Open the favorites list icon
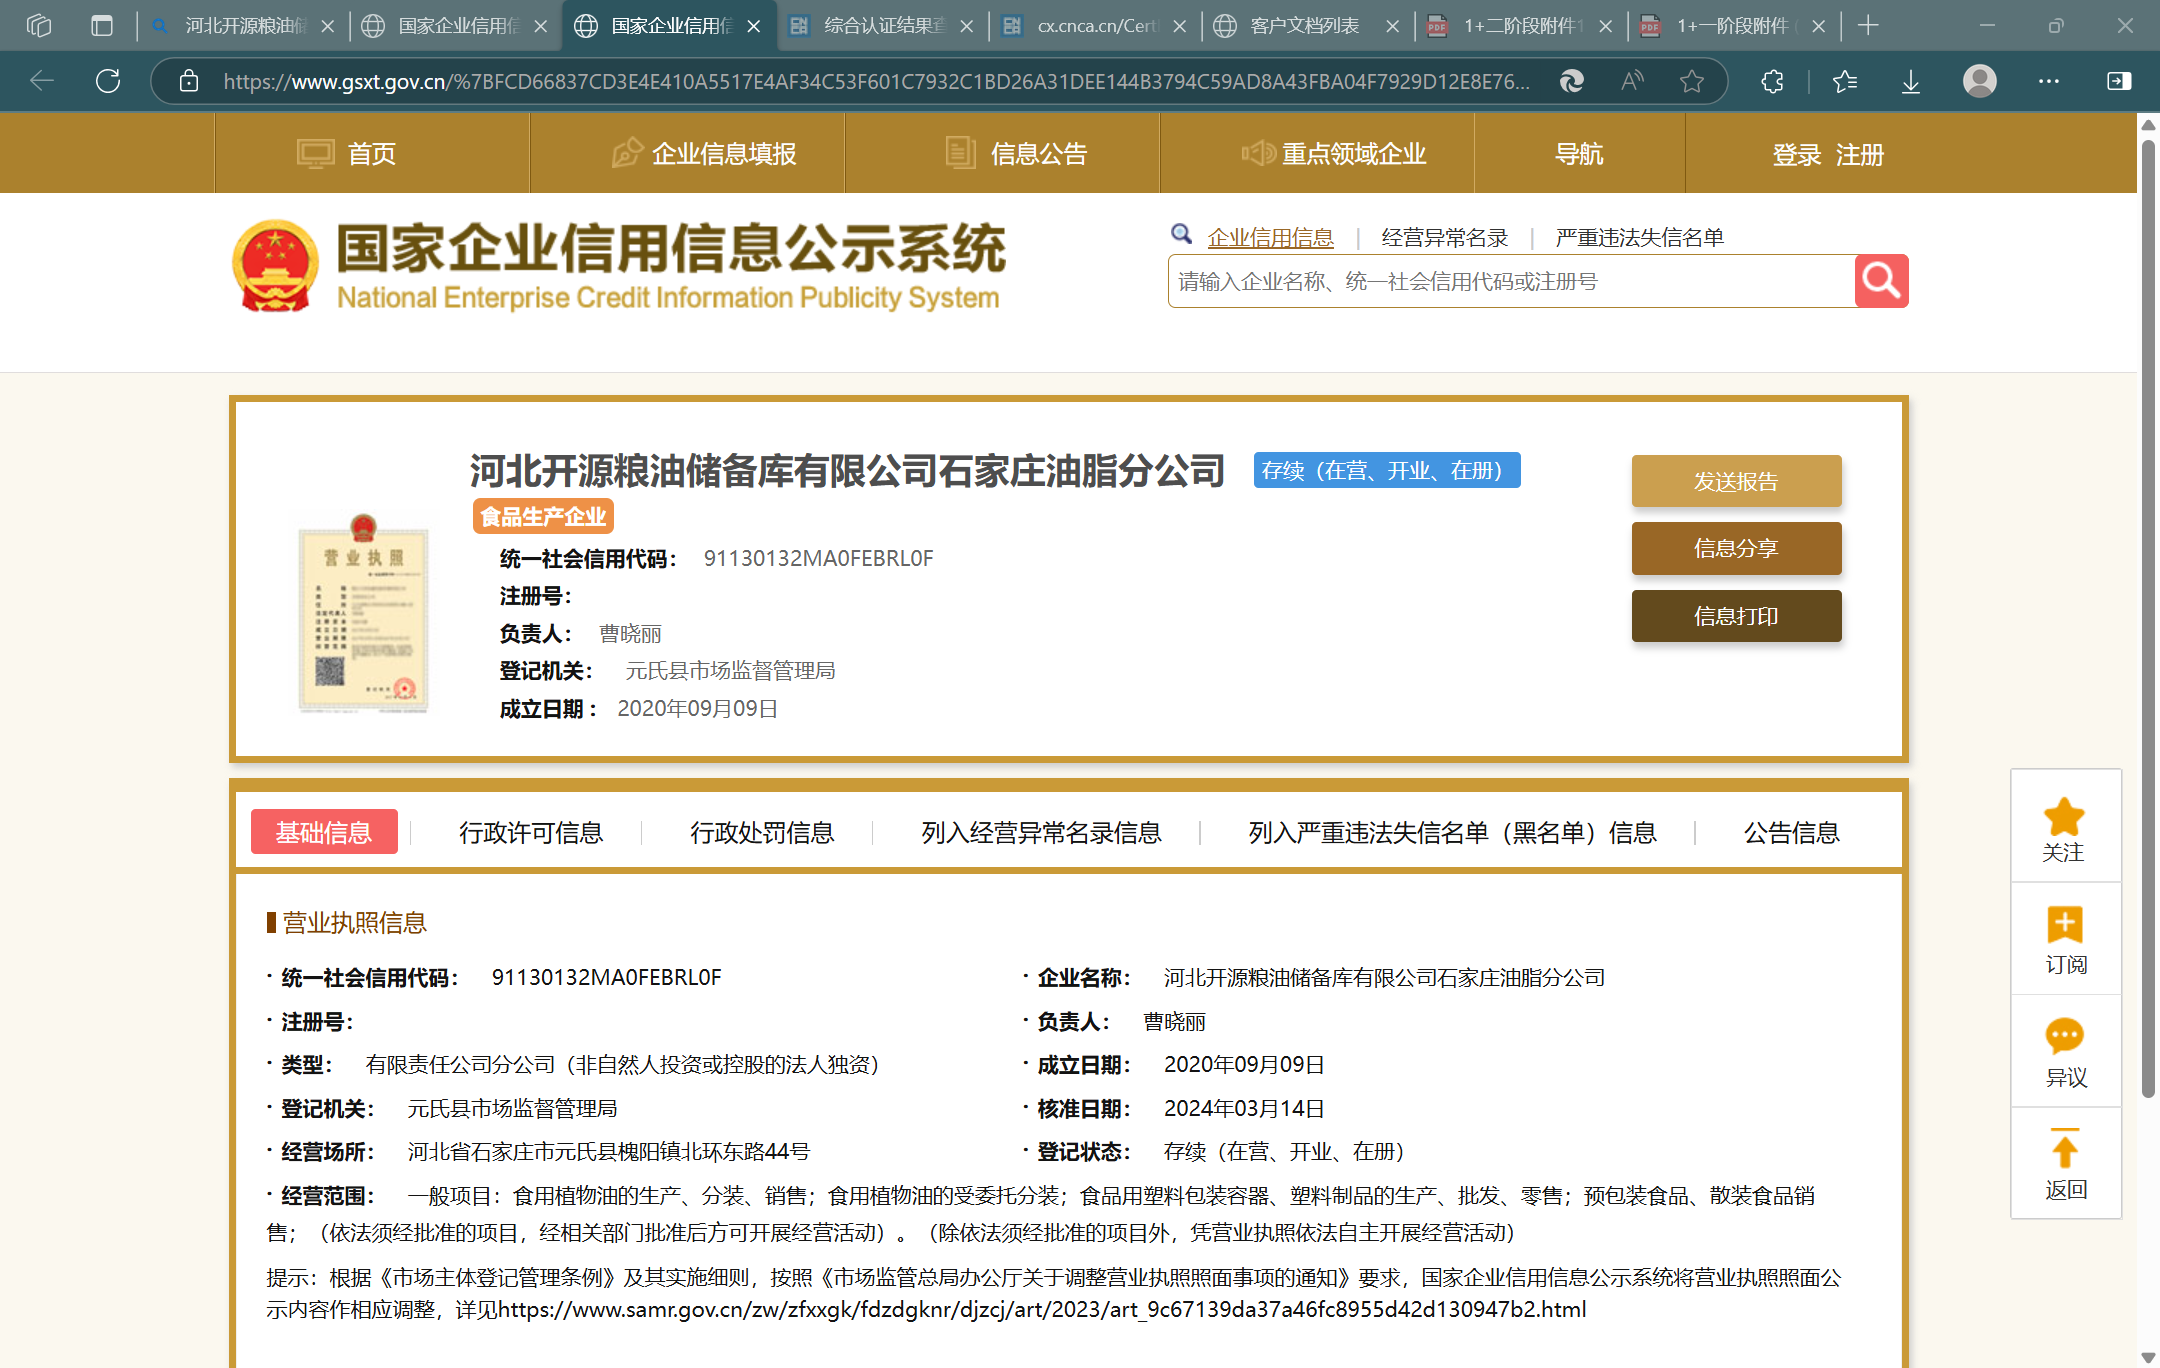The width and height of the screenshot is (2160, 1368). [x=1845, y=81]
